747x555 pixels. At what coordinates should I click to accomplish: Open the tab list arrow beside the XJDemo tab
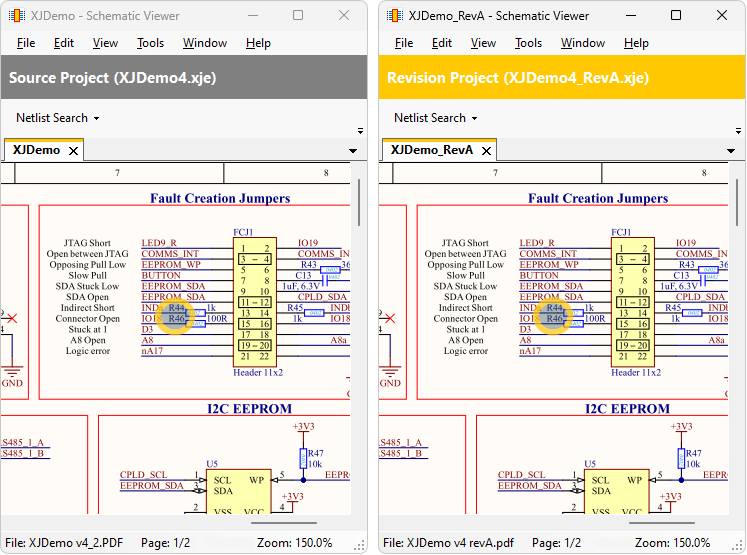pyautogui.click(x=353, y=151)
